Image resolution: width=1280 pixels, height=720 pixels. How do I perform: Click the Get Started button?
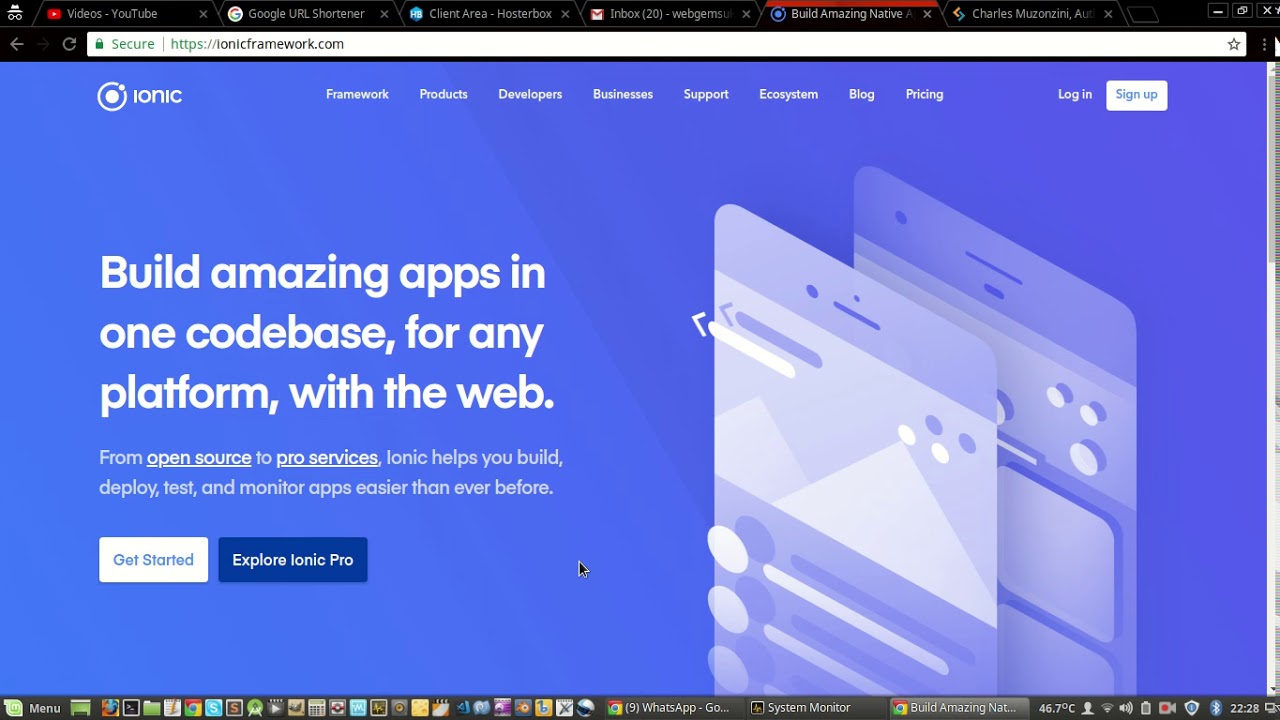coord(153,560)
